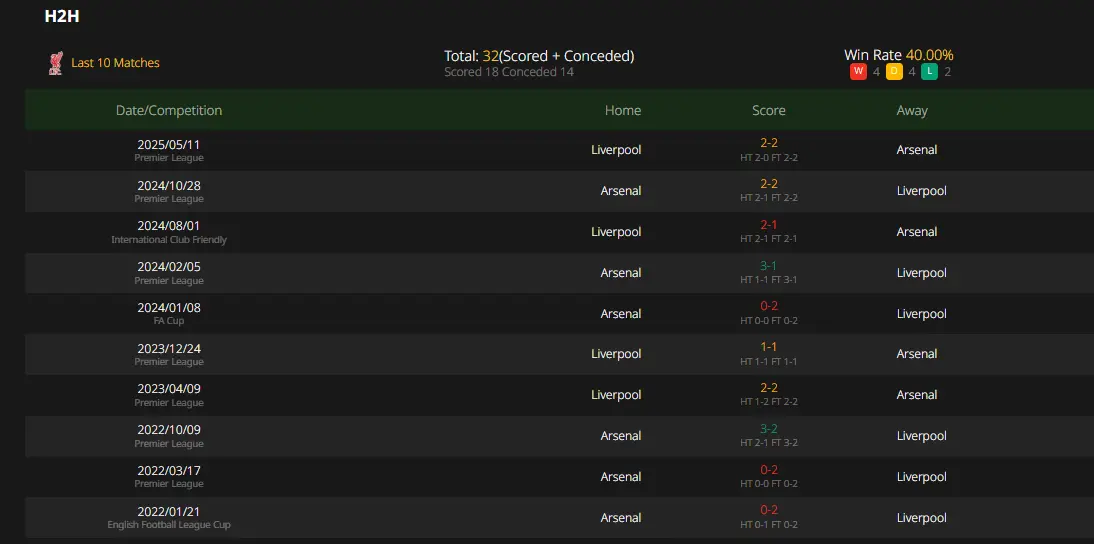Click Arsenal home team in 2022/03/17 match
This screenshot has height=544, width=1094.
[621, 476]
